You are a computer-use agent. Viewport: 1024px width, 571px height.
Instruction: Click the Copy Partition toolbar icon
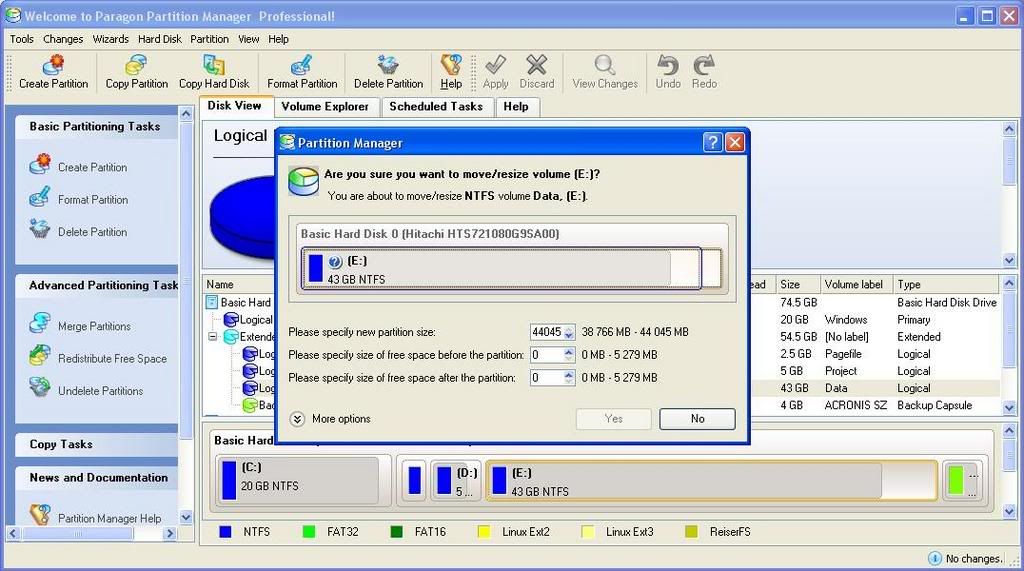136,66
